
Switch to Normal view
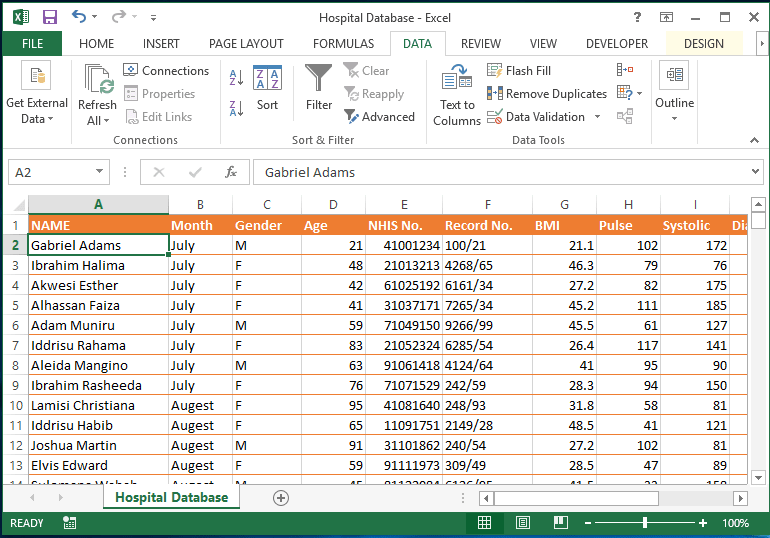[484, 523]
